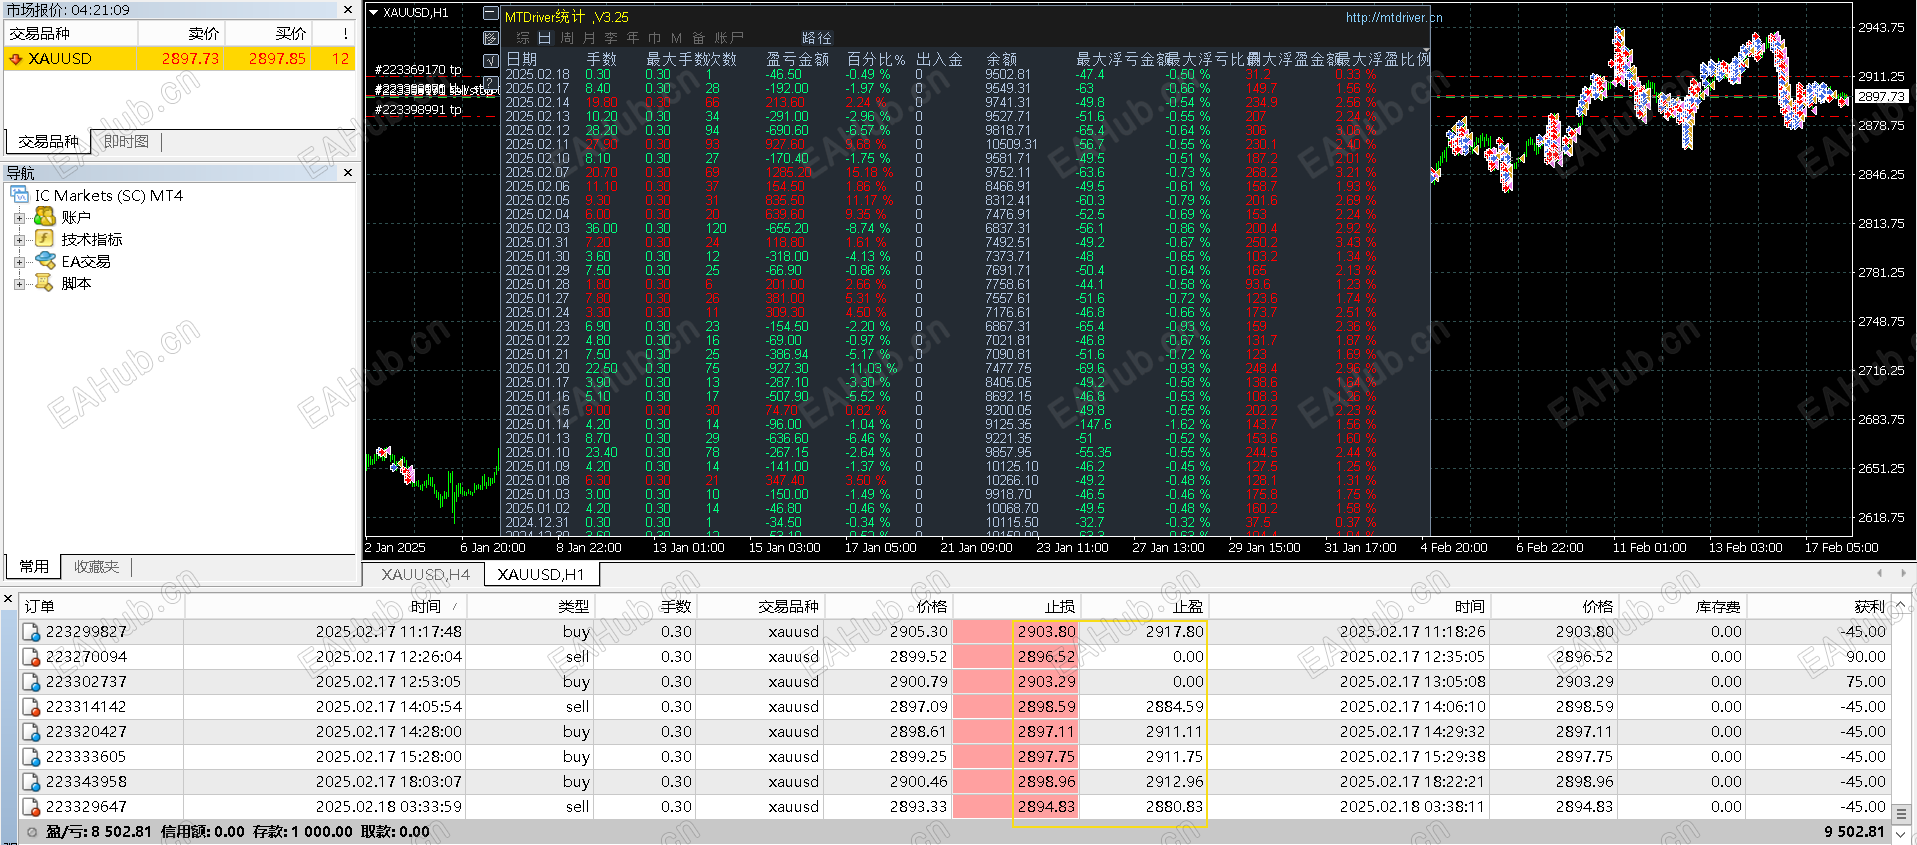The width and height of the screenshot is (1917, 845).
Task: Click the EA交易 expert advisors icon
Action: pyautogui.click(x=44, y=261)
